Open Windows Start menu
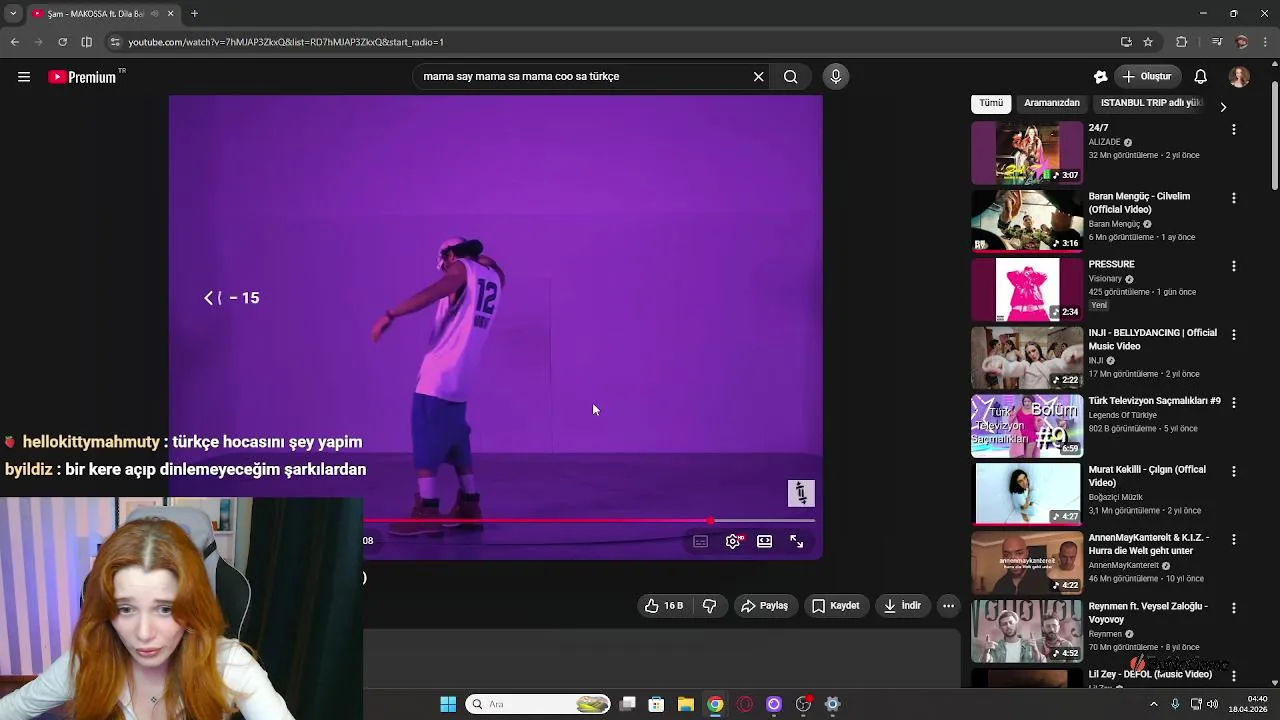Viewport: 1280px width, 720px height. [x=448, y=704]
